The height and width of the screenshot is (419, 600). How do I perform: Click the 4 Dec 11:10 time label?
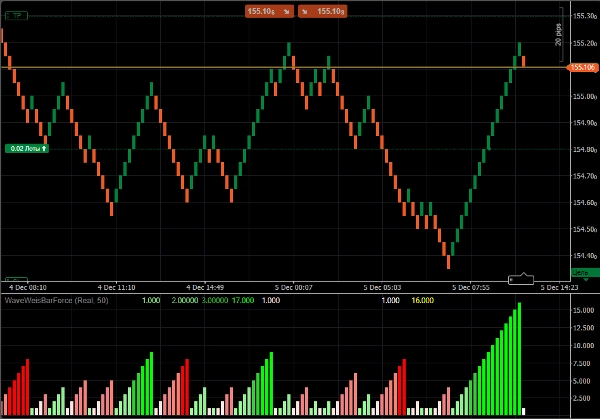tap(119, 287)
